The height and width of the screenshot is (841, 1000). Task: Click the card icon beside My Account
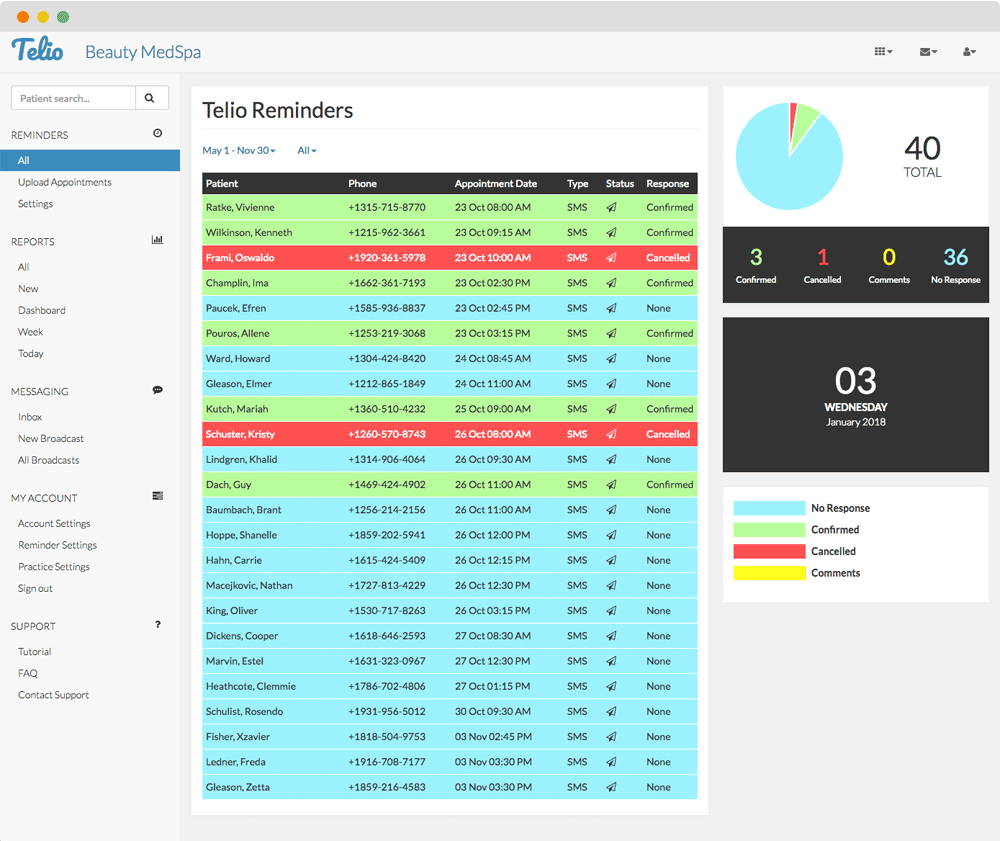coord(158,496)
